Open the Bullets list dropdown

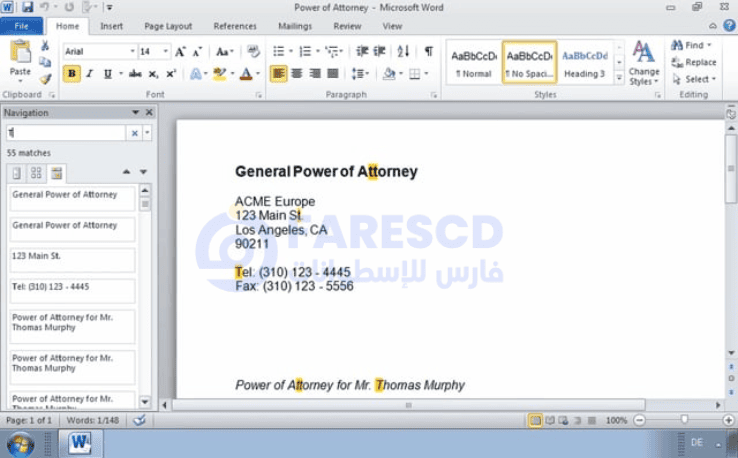click(x=290, y=51)
